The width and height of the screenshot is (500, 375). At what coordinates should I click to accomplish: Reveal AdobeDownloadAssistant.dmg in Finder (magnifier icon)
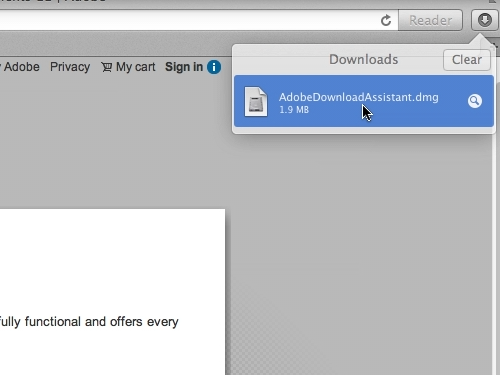475,101
